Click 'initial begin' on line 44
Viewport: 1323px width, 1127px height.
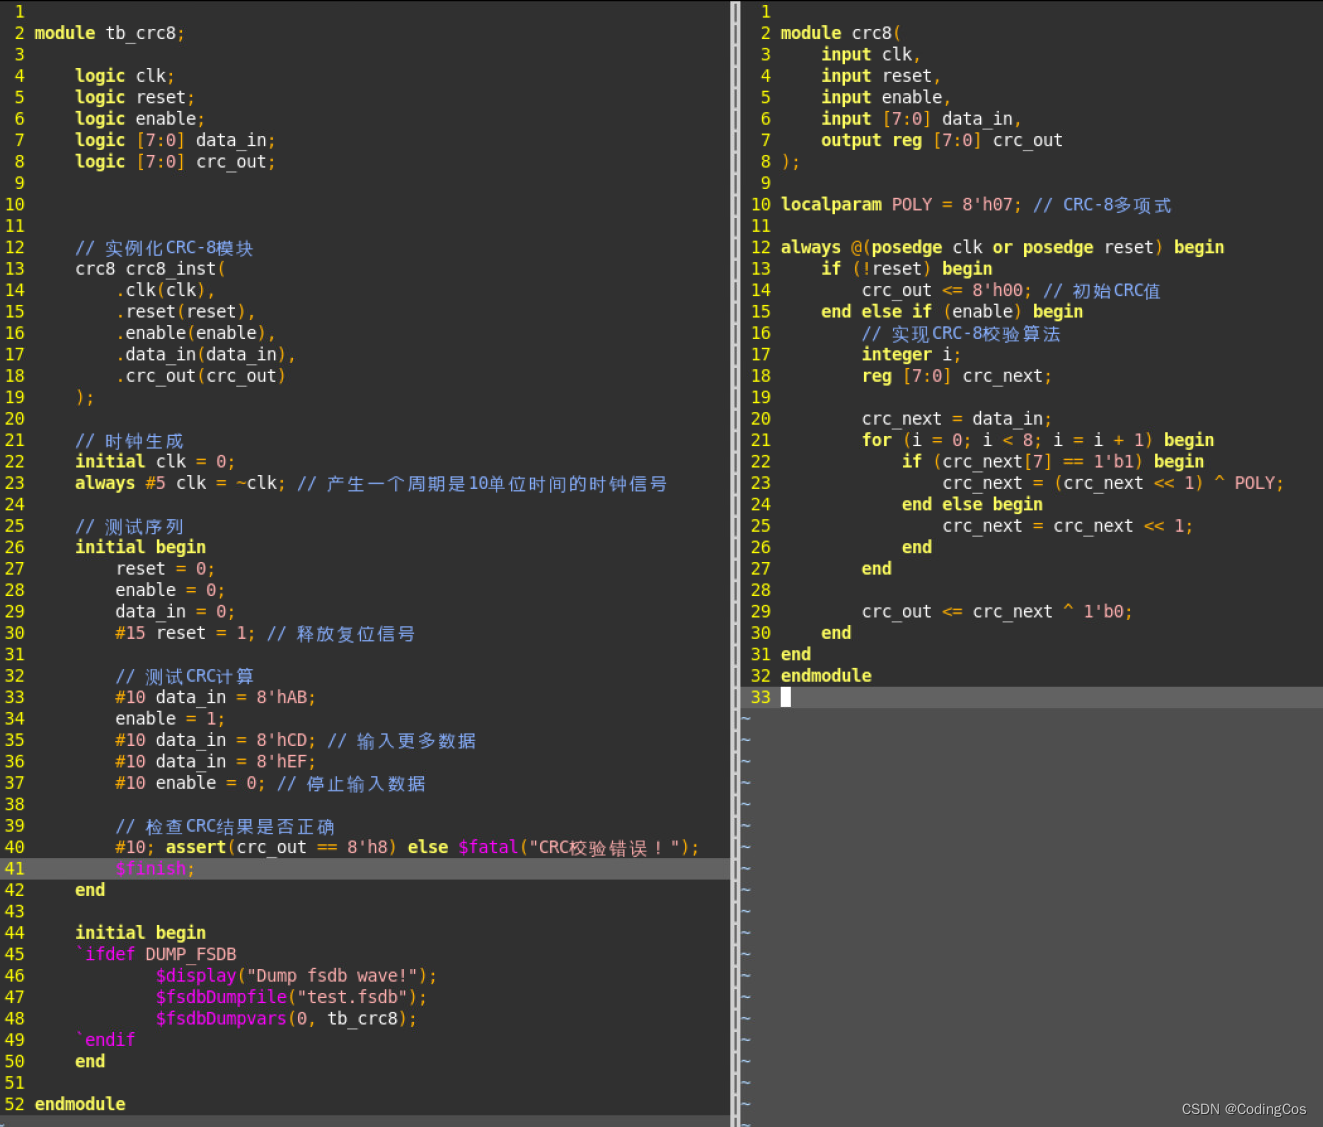click(x=140, y=933)
